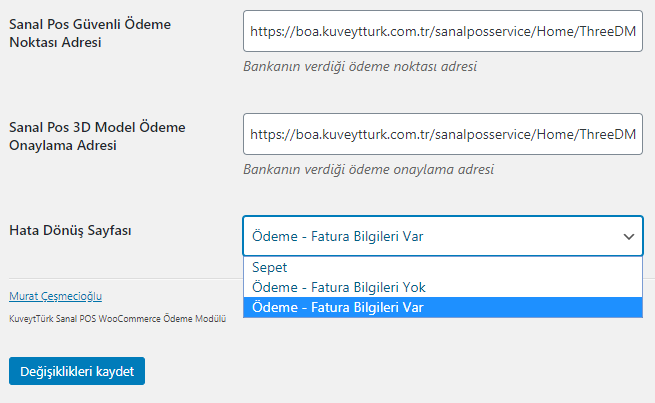The image size is (655, 403).
Task: Open the Hata Dönüş Sayfası select box
Action: [x=443, y=236]
